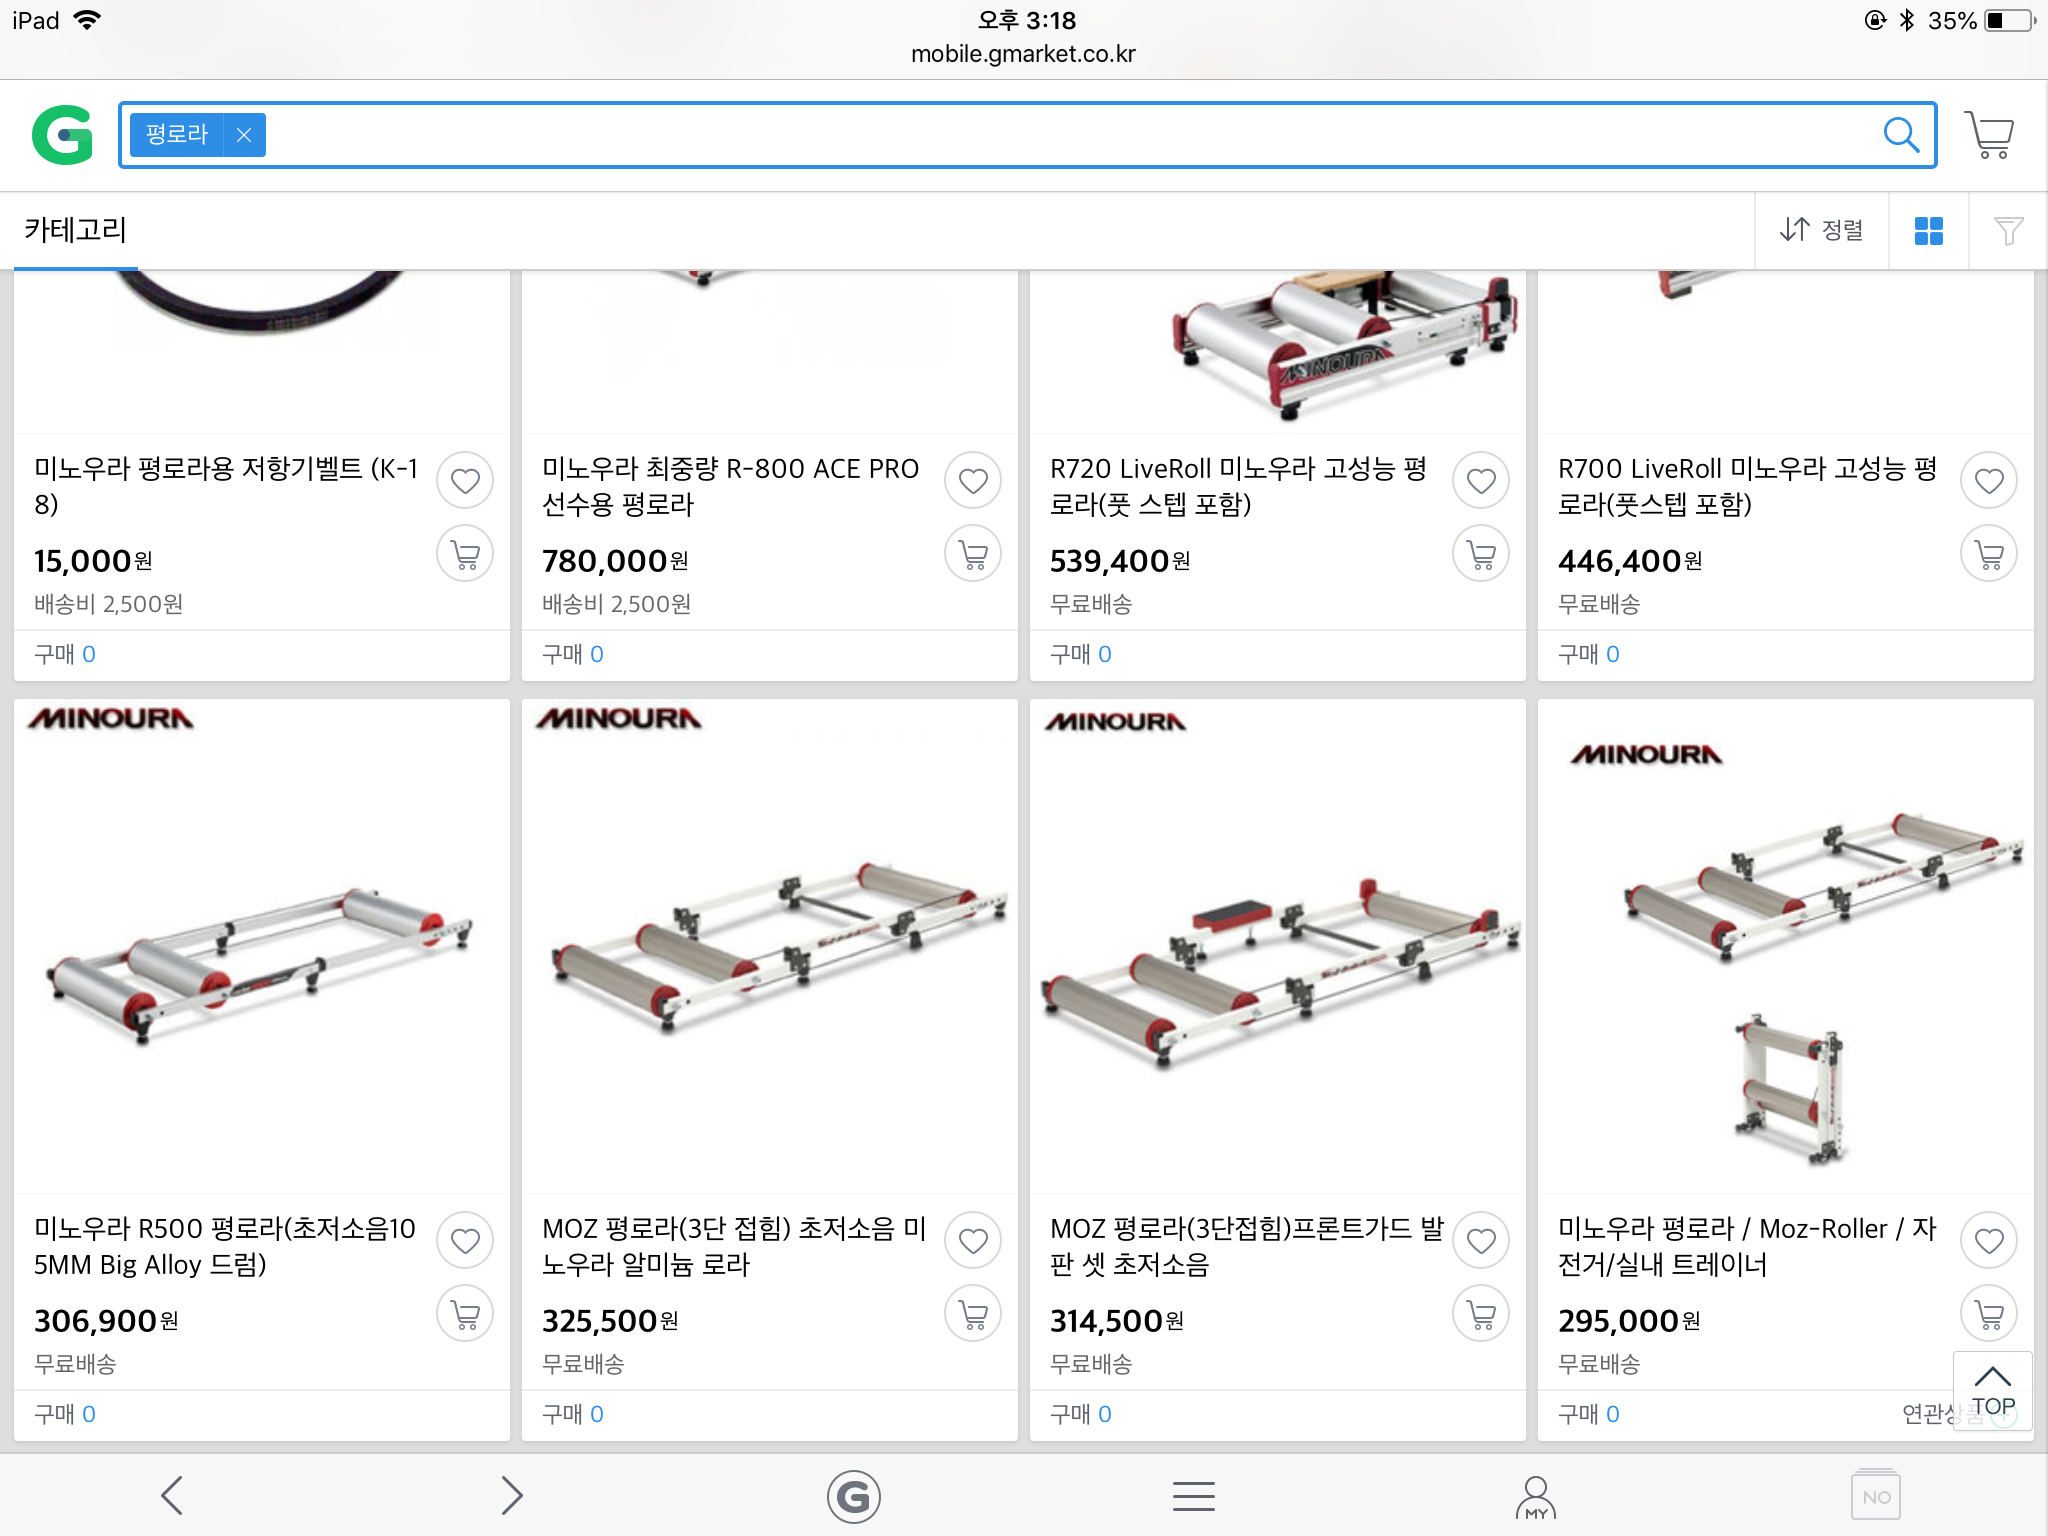Open the MY account icon
This screenshot has height=1536, width=2048.
pos(1536,1496)
